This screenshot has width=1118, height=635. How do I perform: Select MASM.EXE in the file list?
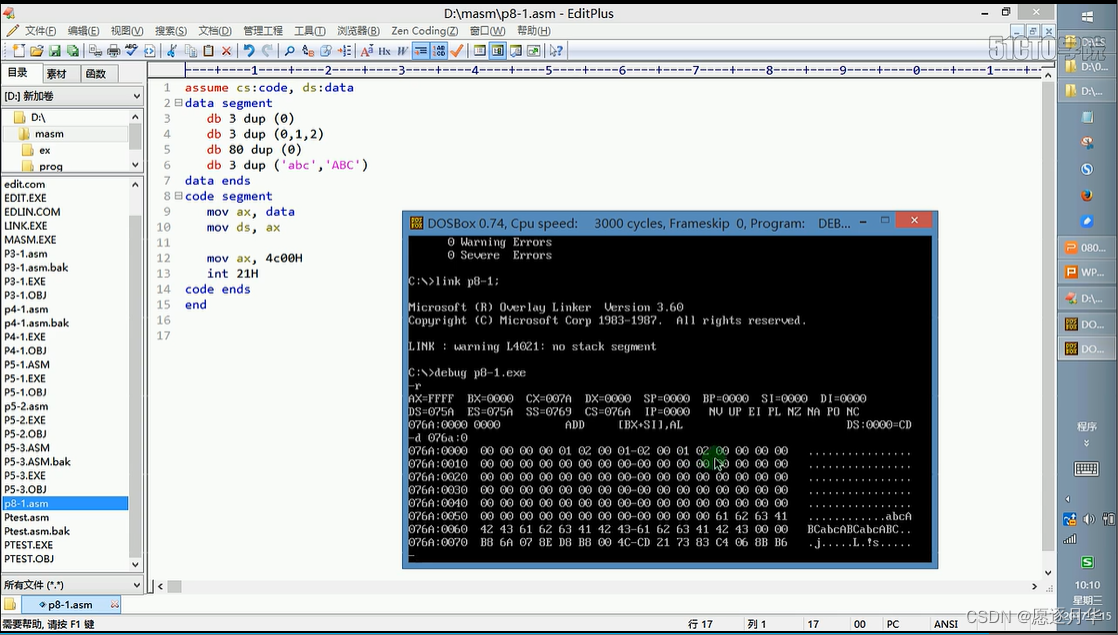[x=30, y=239]
